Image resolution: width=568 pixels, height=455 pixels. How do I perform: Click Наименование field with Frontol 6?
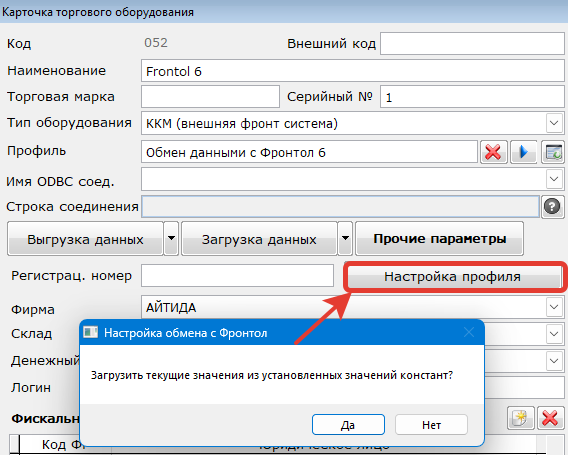click(353, 71)
